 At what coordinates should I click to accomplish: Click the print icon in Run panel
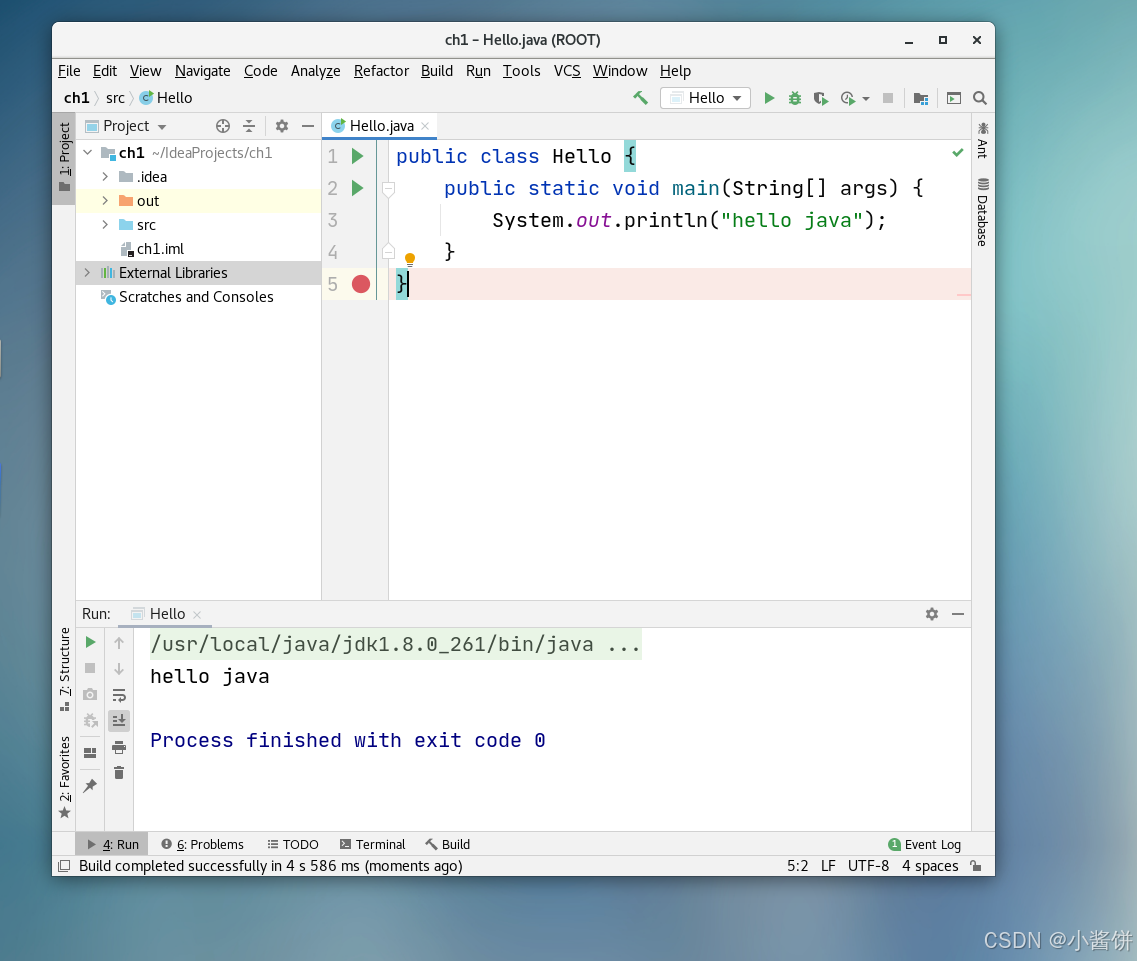tap(119, 747)
